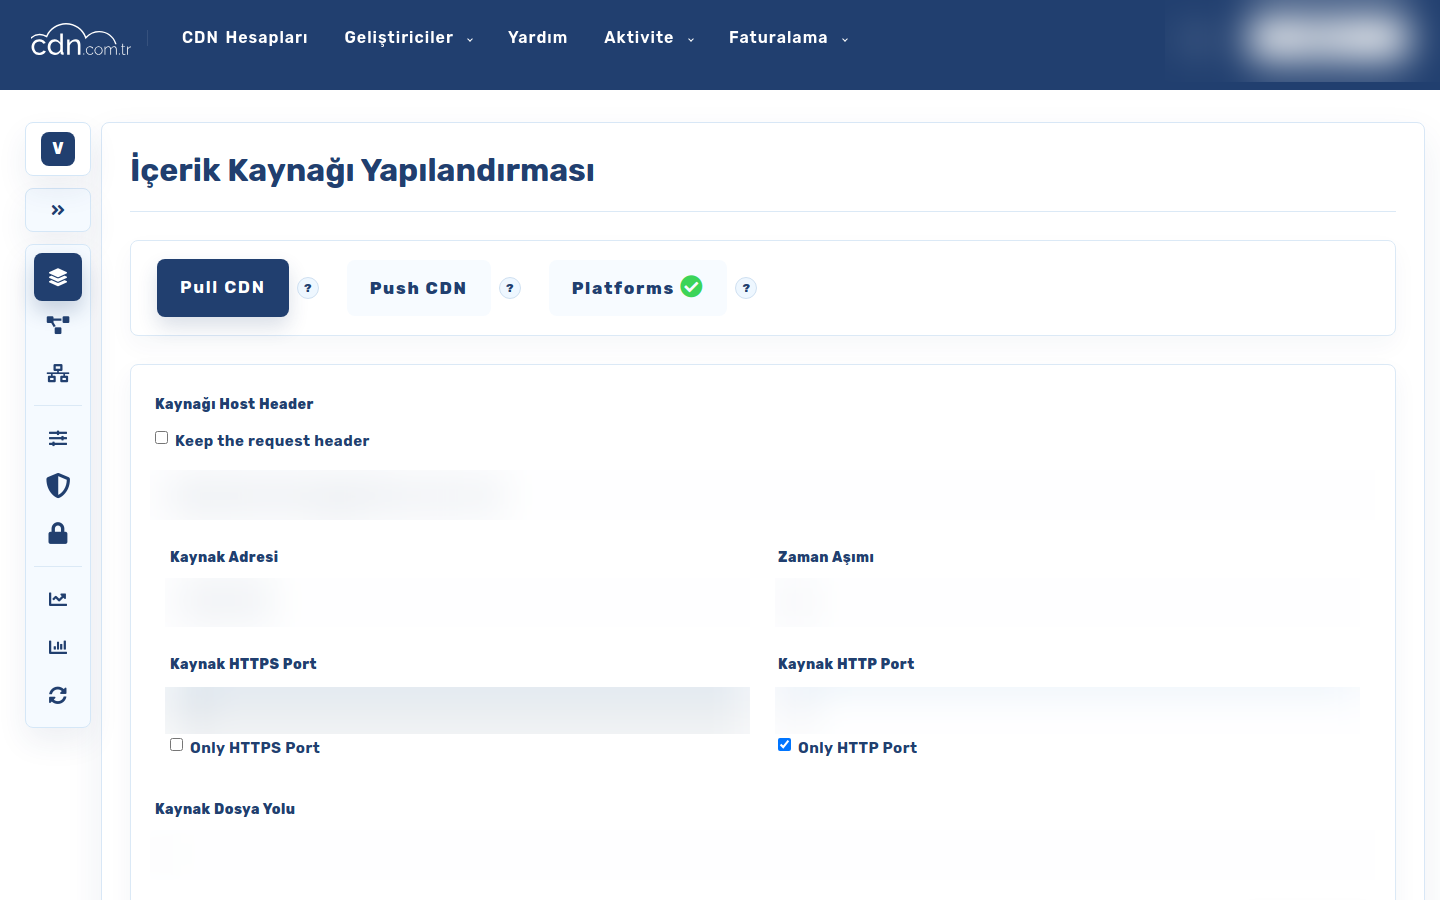This screenshot has height=900, width=1440.
Task: Open the shield security sidebar icon
Action: [x=58, y=485]
